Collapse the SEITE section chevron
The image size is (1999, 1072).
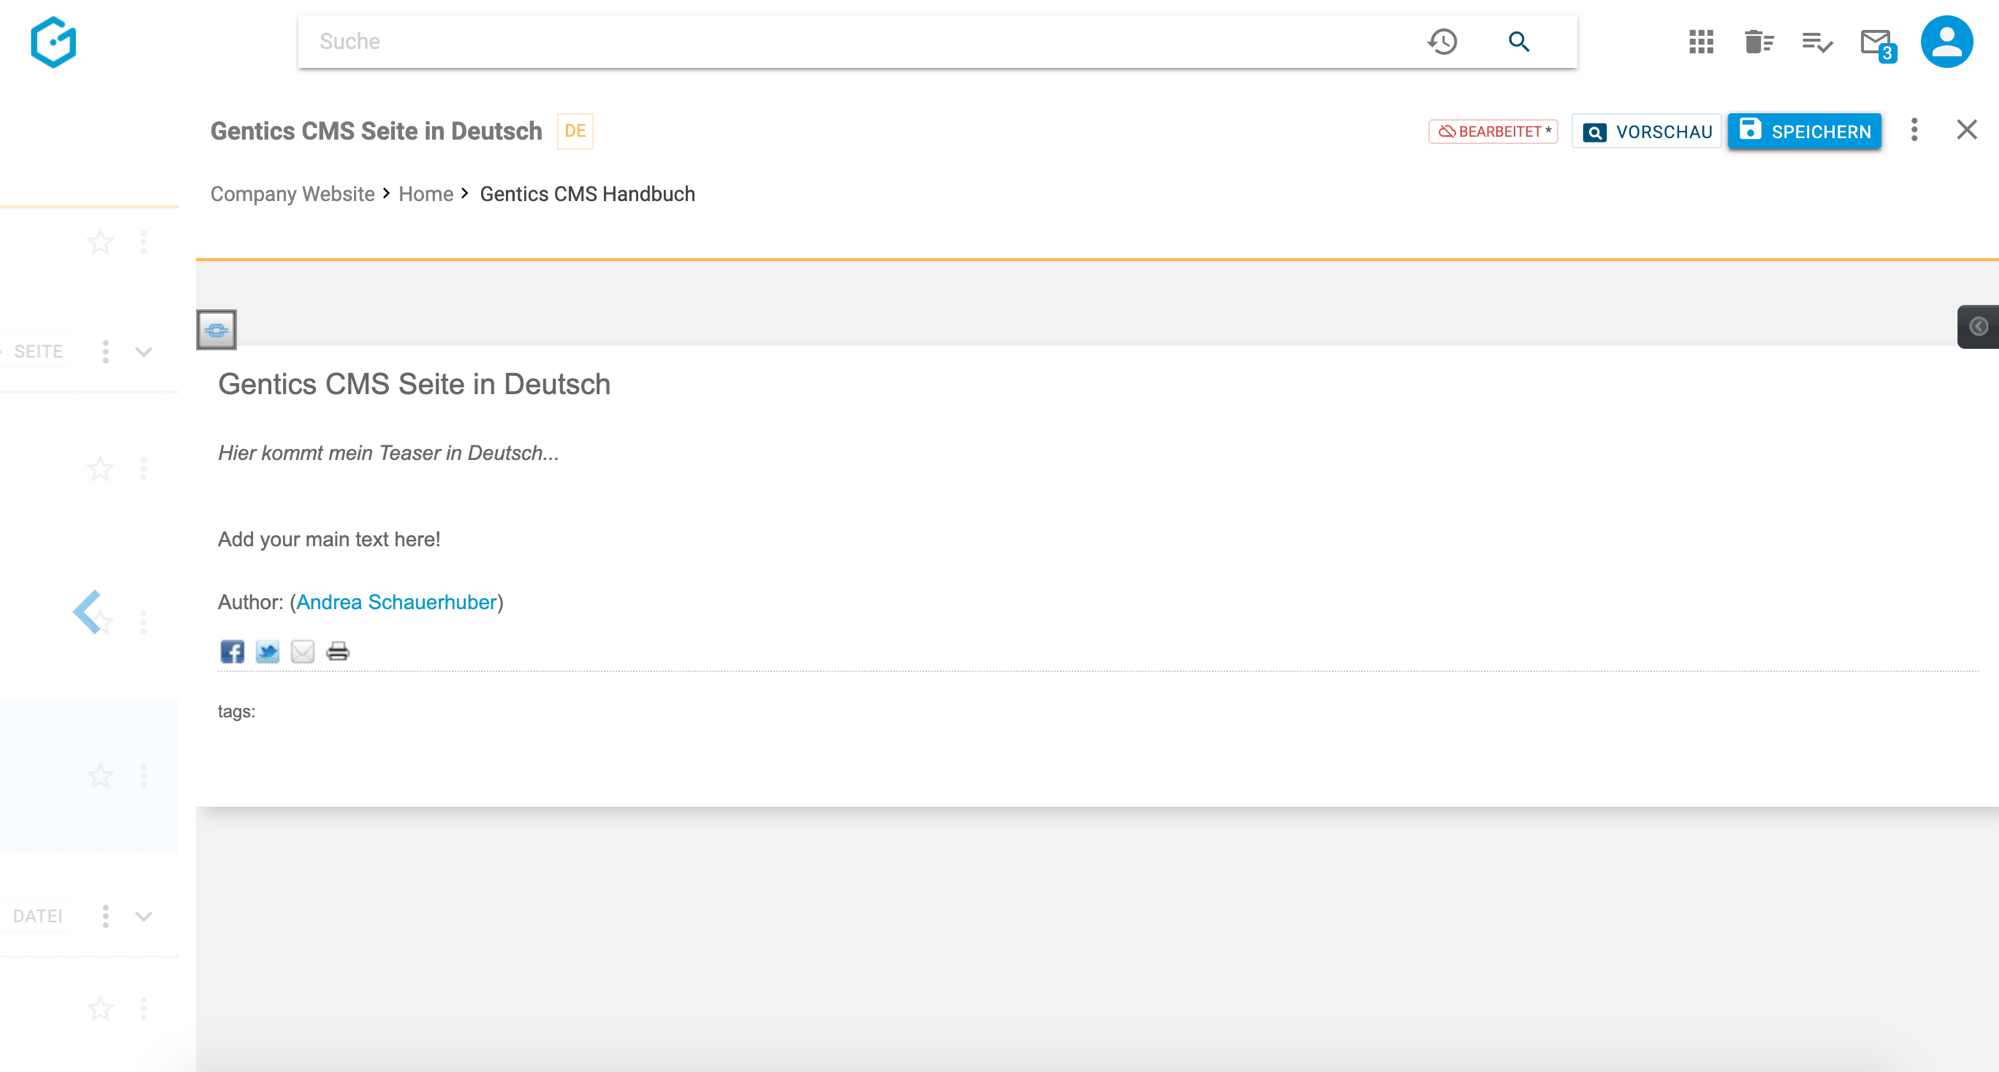click(144, 352)
